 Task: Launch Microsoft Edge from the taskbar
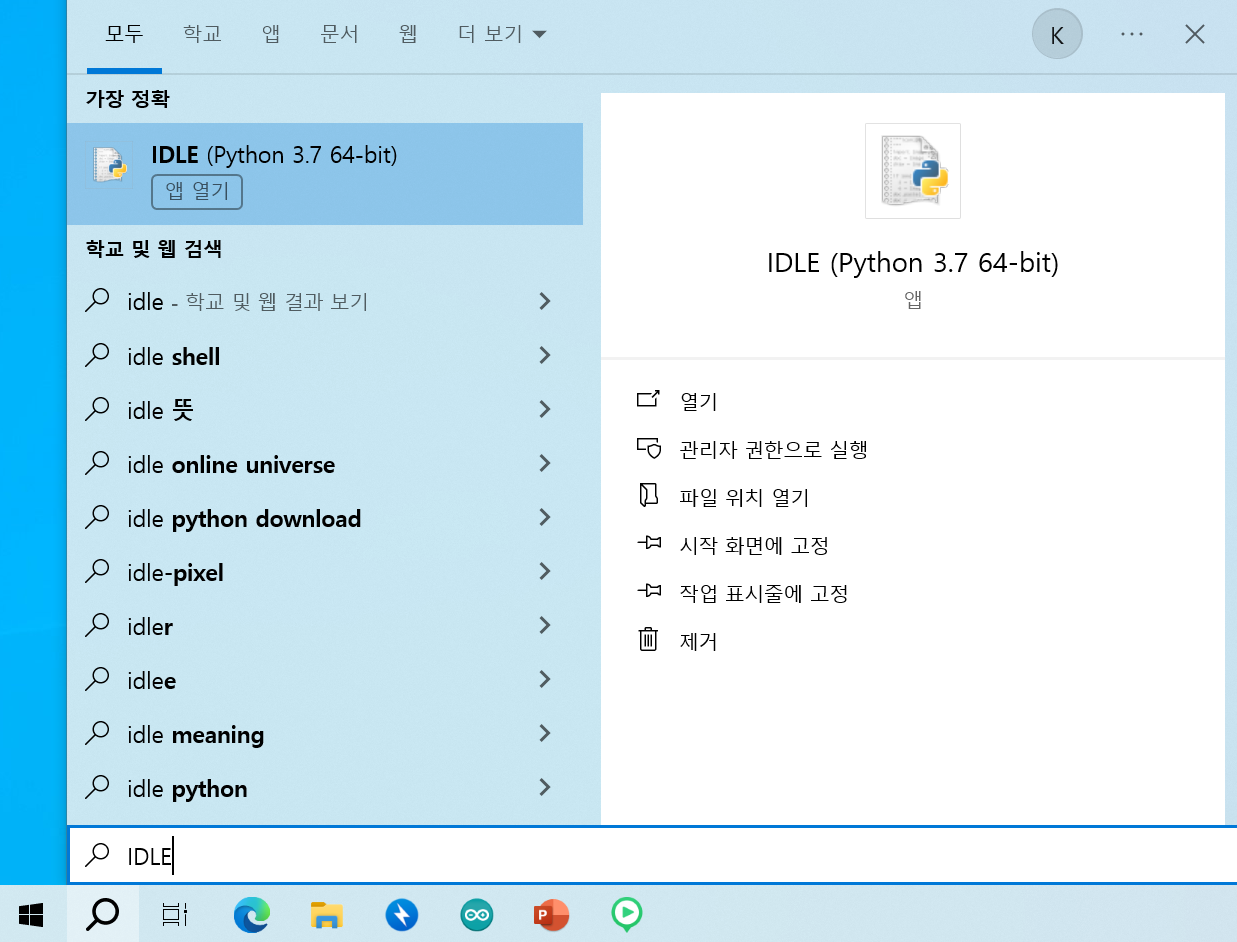251,914
